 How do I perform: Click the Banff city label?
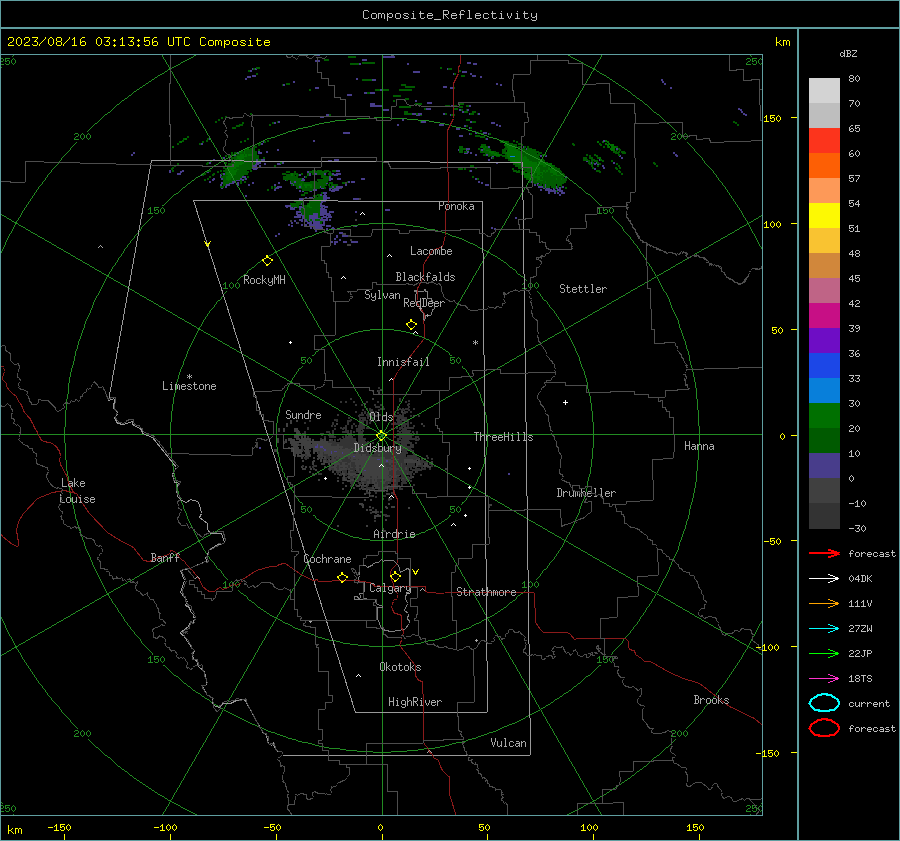[165, 557]
